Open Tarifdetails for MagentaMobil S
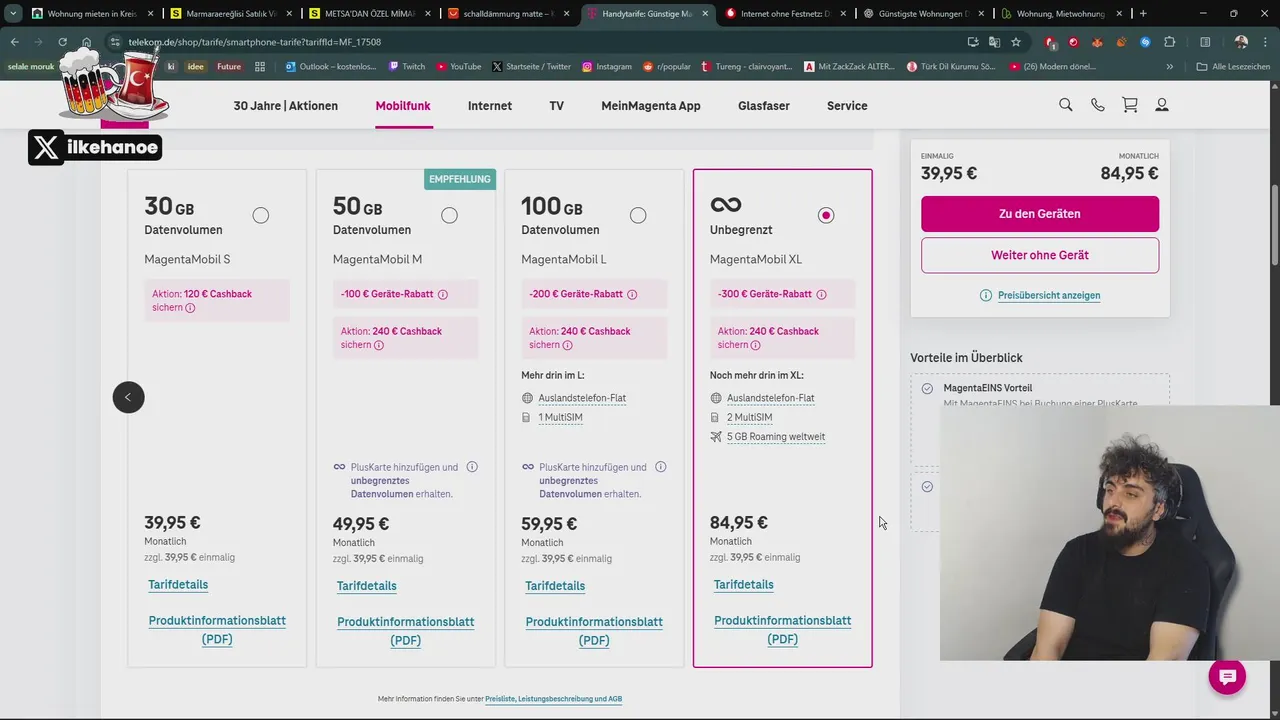The height and width of the screenshot is (720, 1280). (x=178, y=585)
